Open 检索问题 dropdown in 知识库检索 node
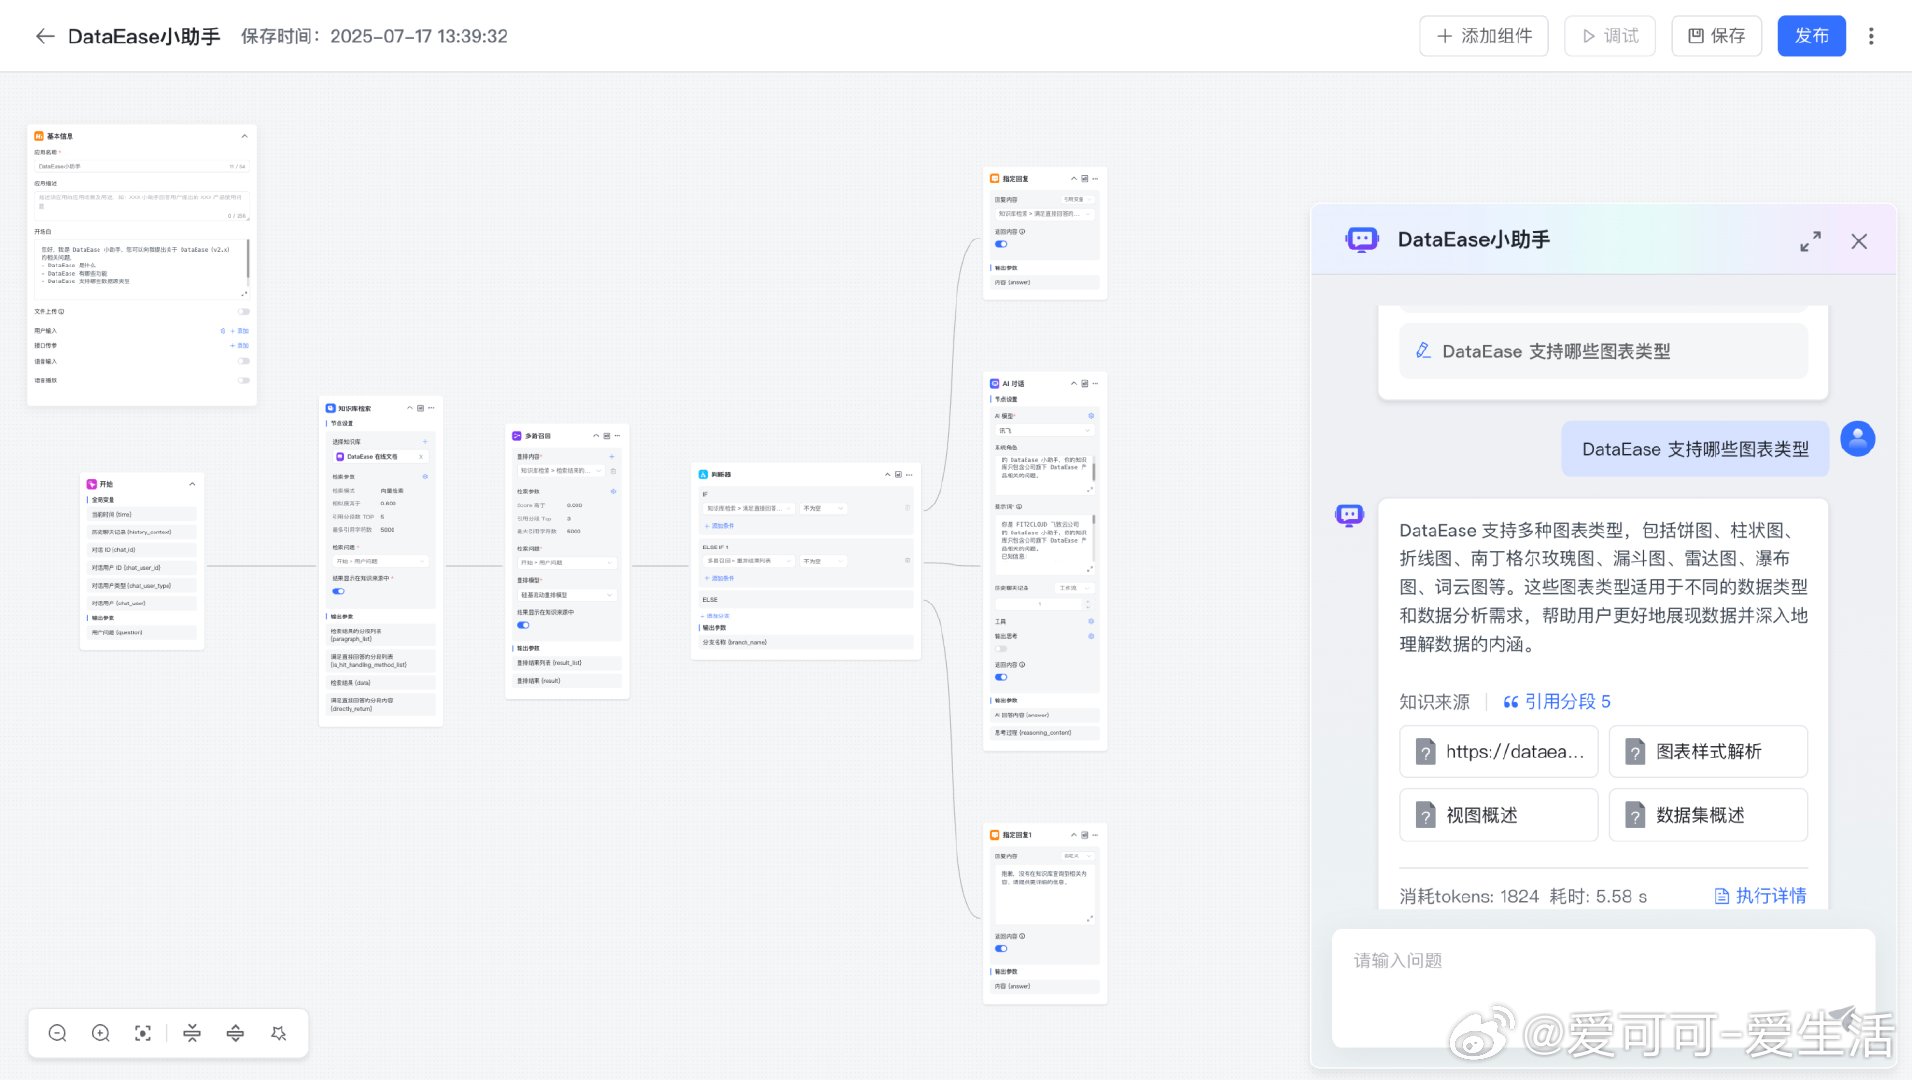1912x1080 pixels. tap(380, 562)
